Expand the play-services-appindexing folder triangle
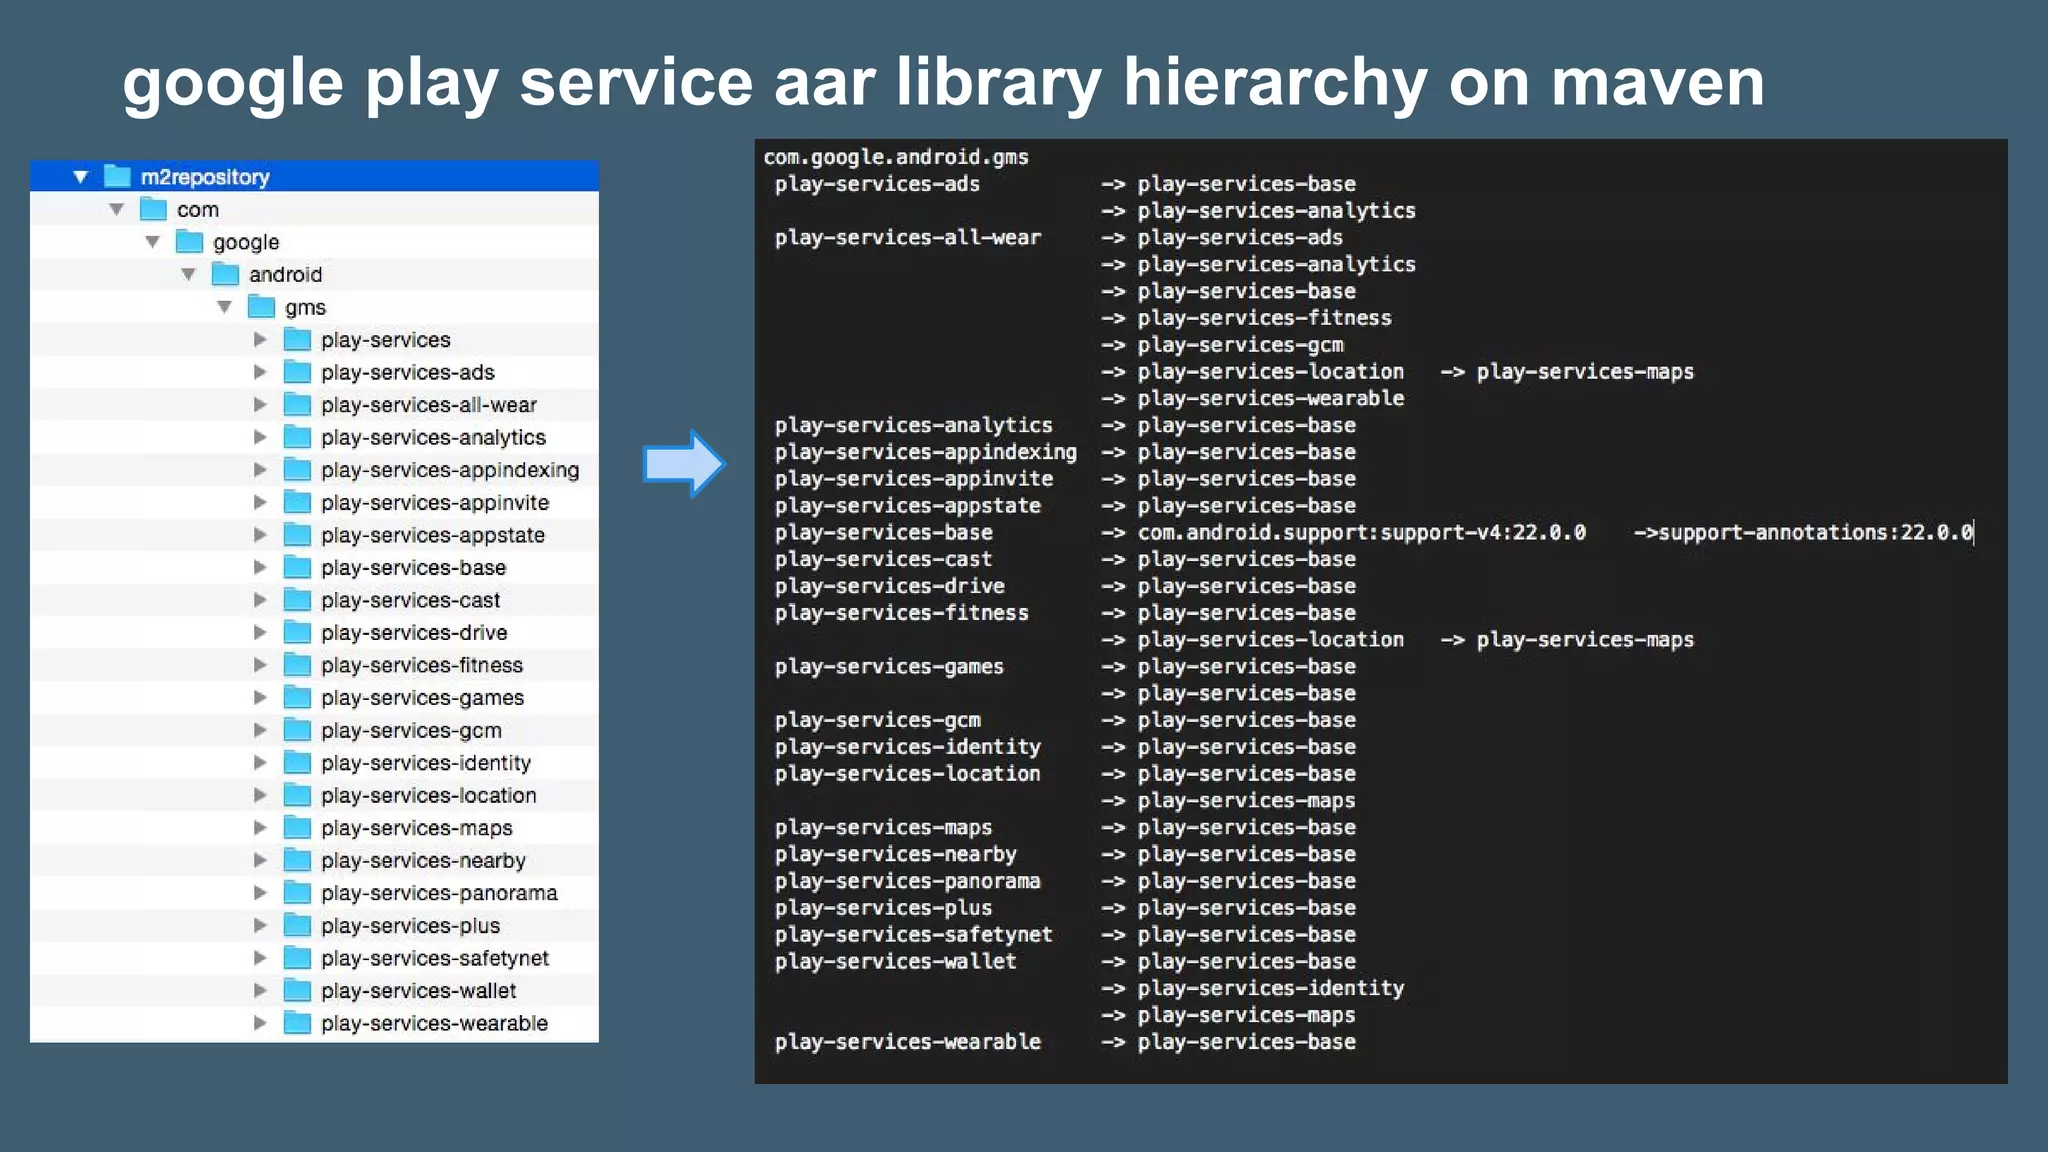 point(260,470)
